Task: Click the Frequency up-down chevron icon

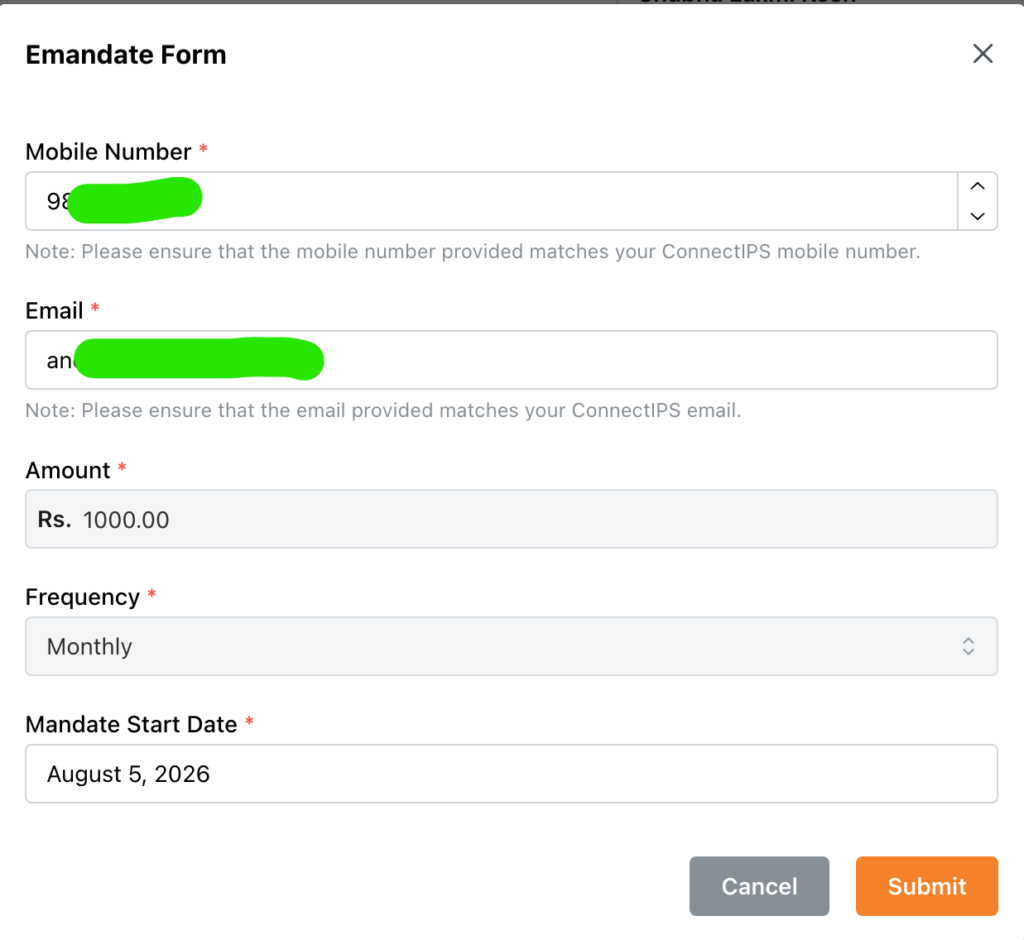Action: (x=968, y=646)
